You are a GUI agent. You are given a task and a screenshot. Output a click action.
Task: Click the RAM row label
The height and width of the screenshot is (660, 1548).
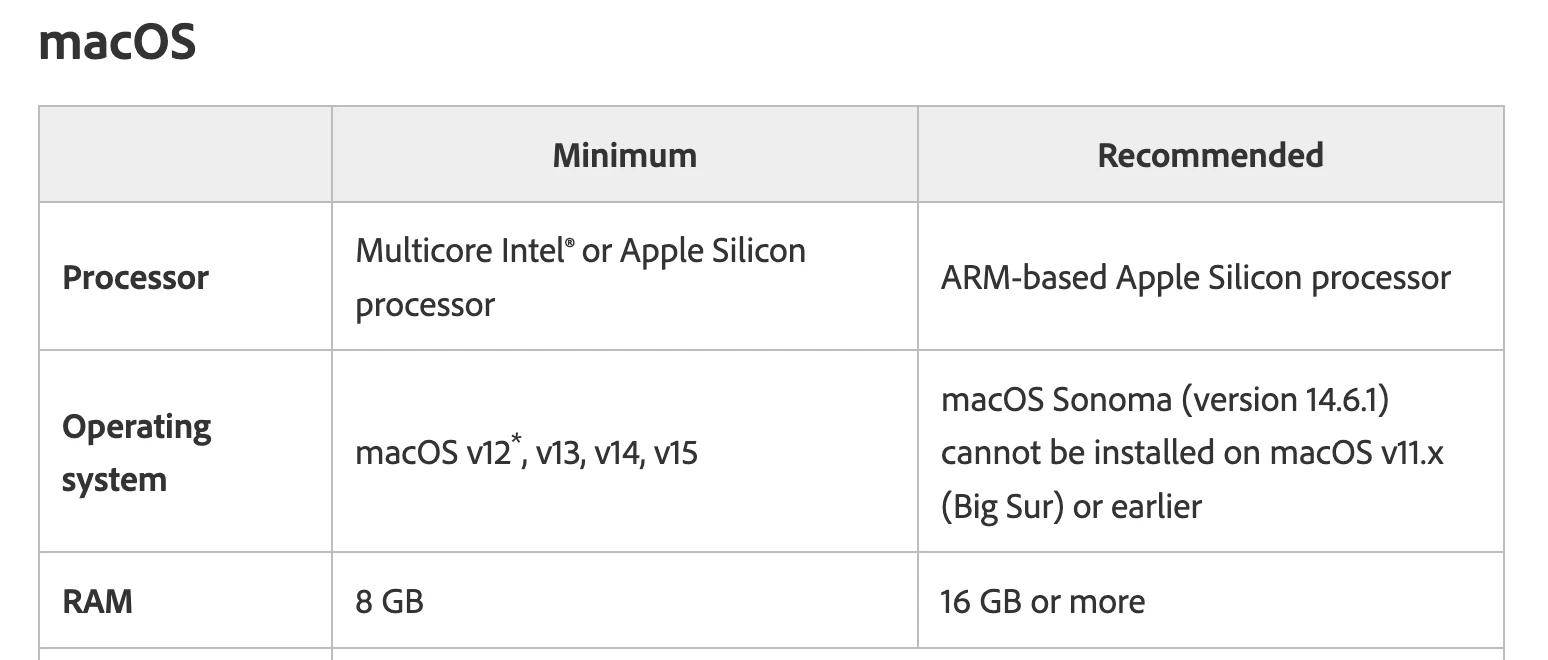pos(97,602)
